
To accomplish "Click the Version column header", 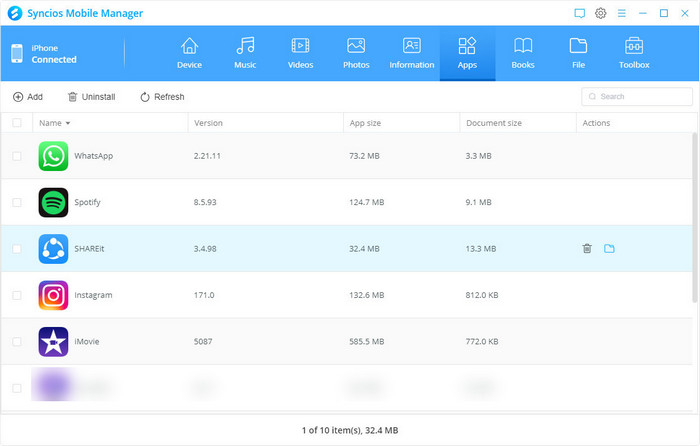I will point(207,123).
